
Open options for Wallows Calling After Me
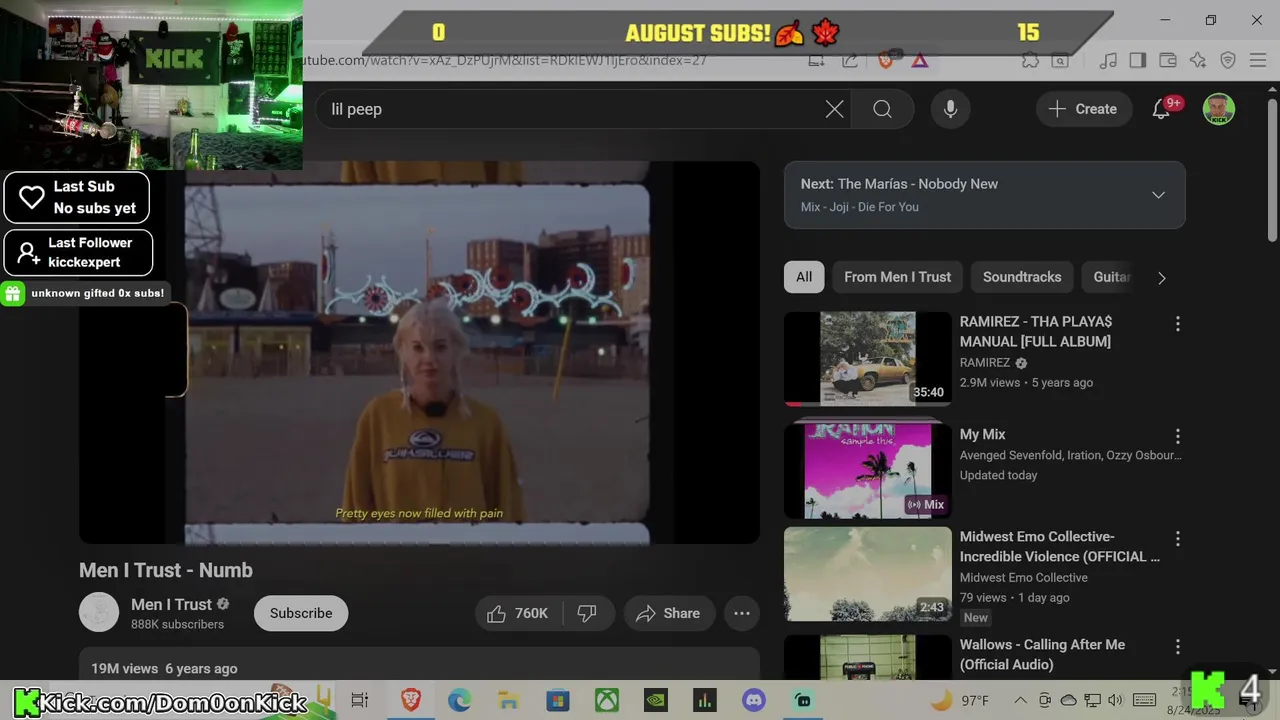(x=1177, y=647)
